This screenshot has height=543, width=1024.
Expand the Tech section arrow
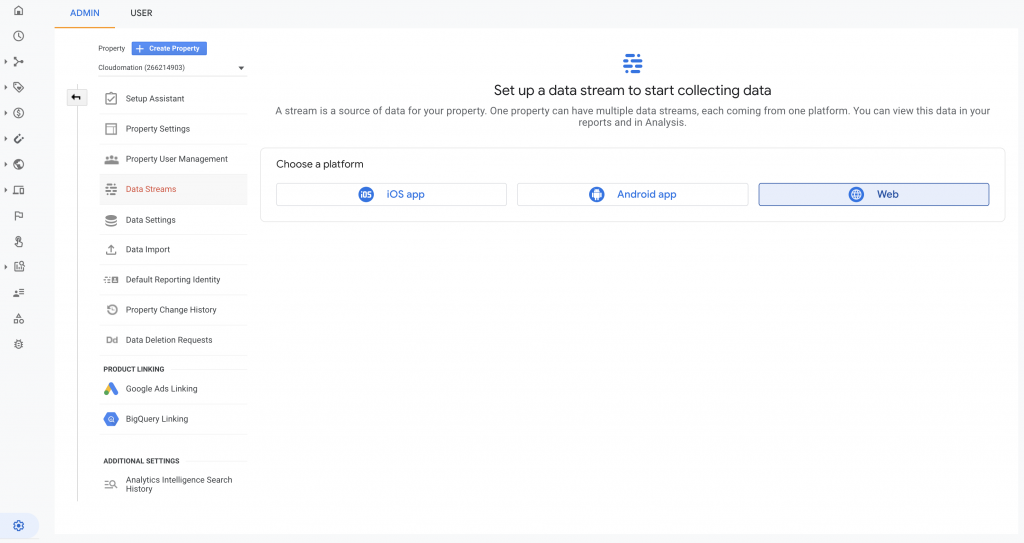(6, 190)
